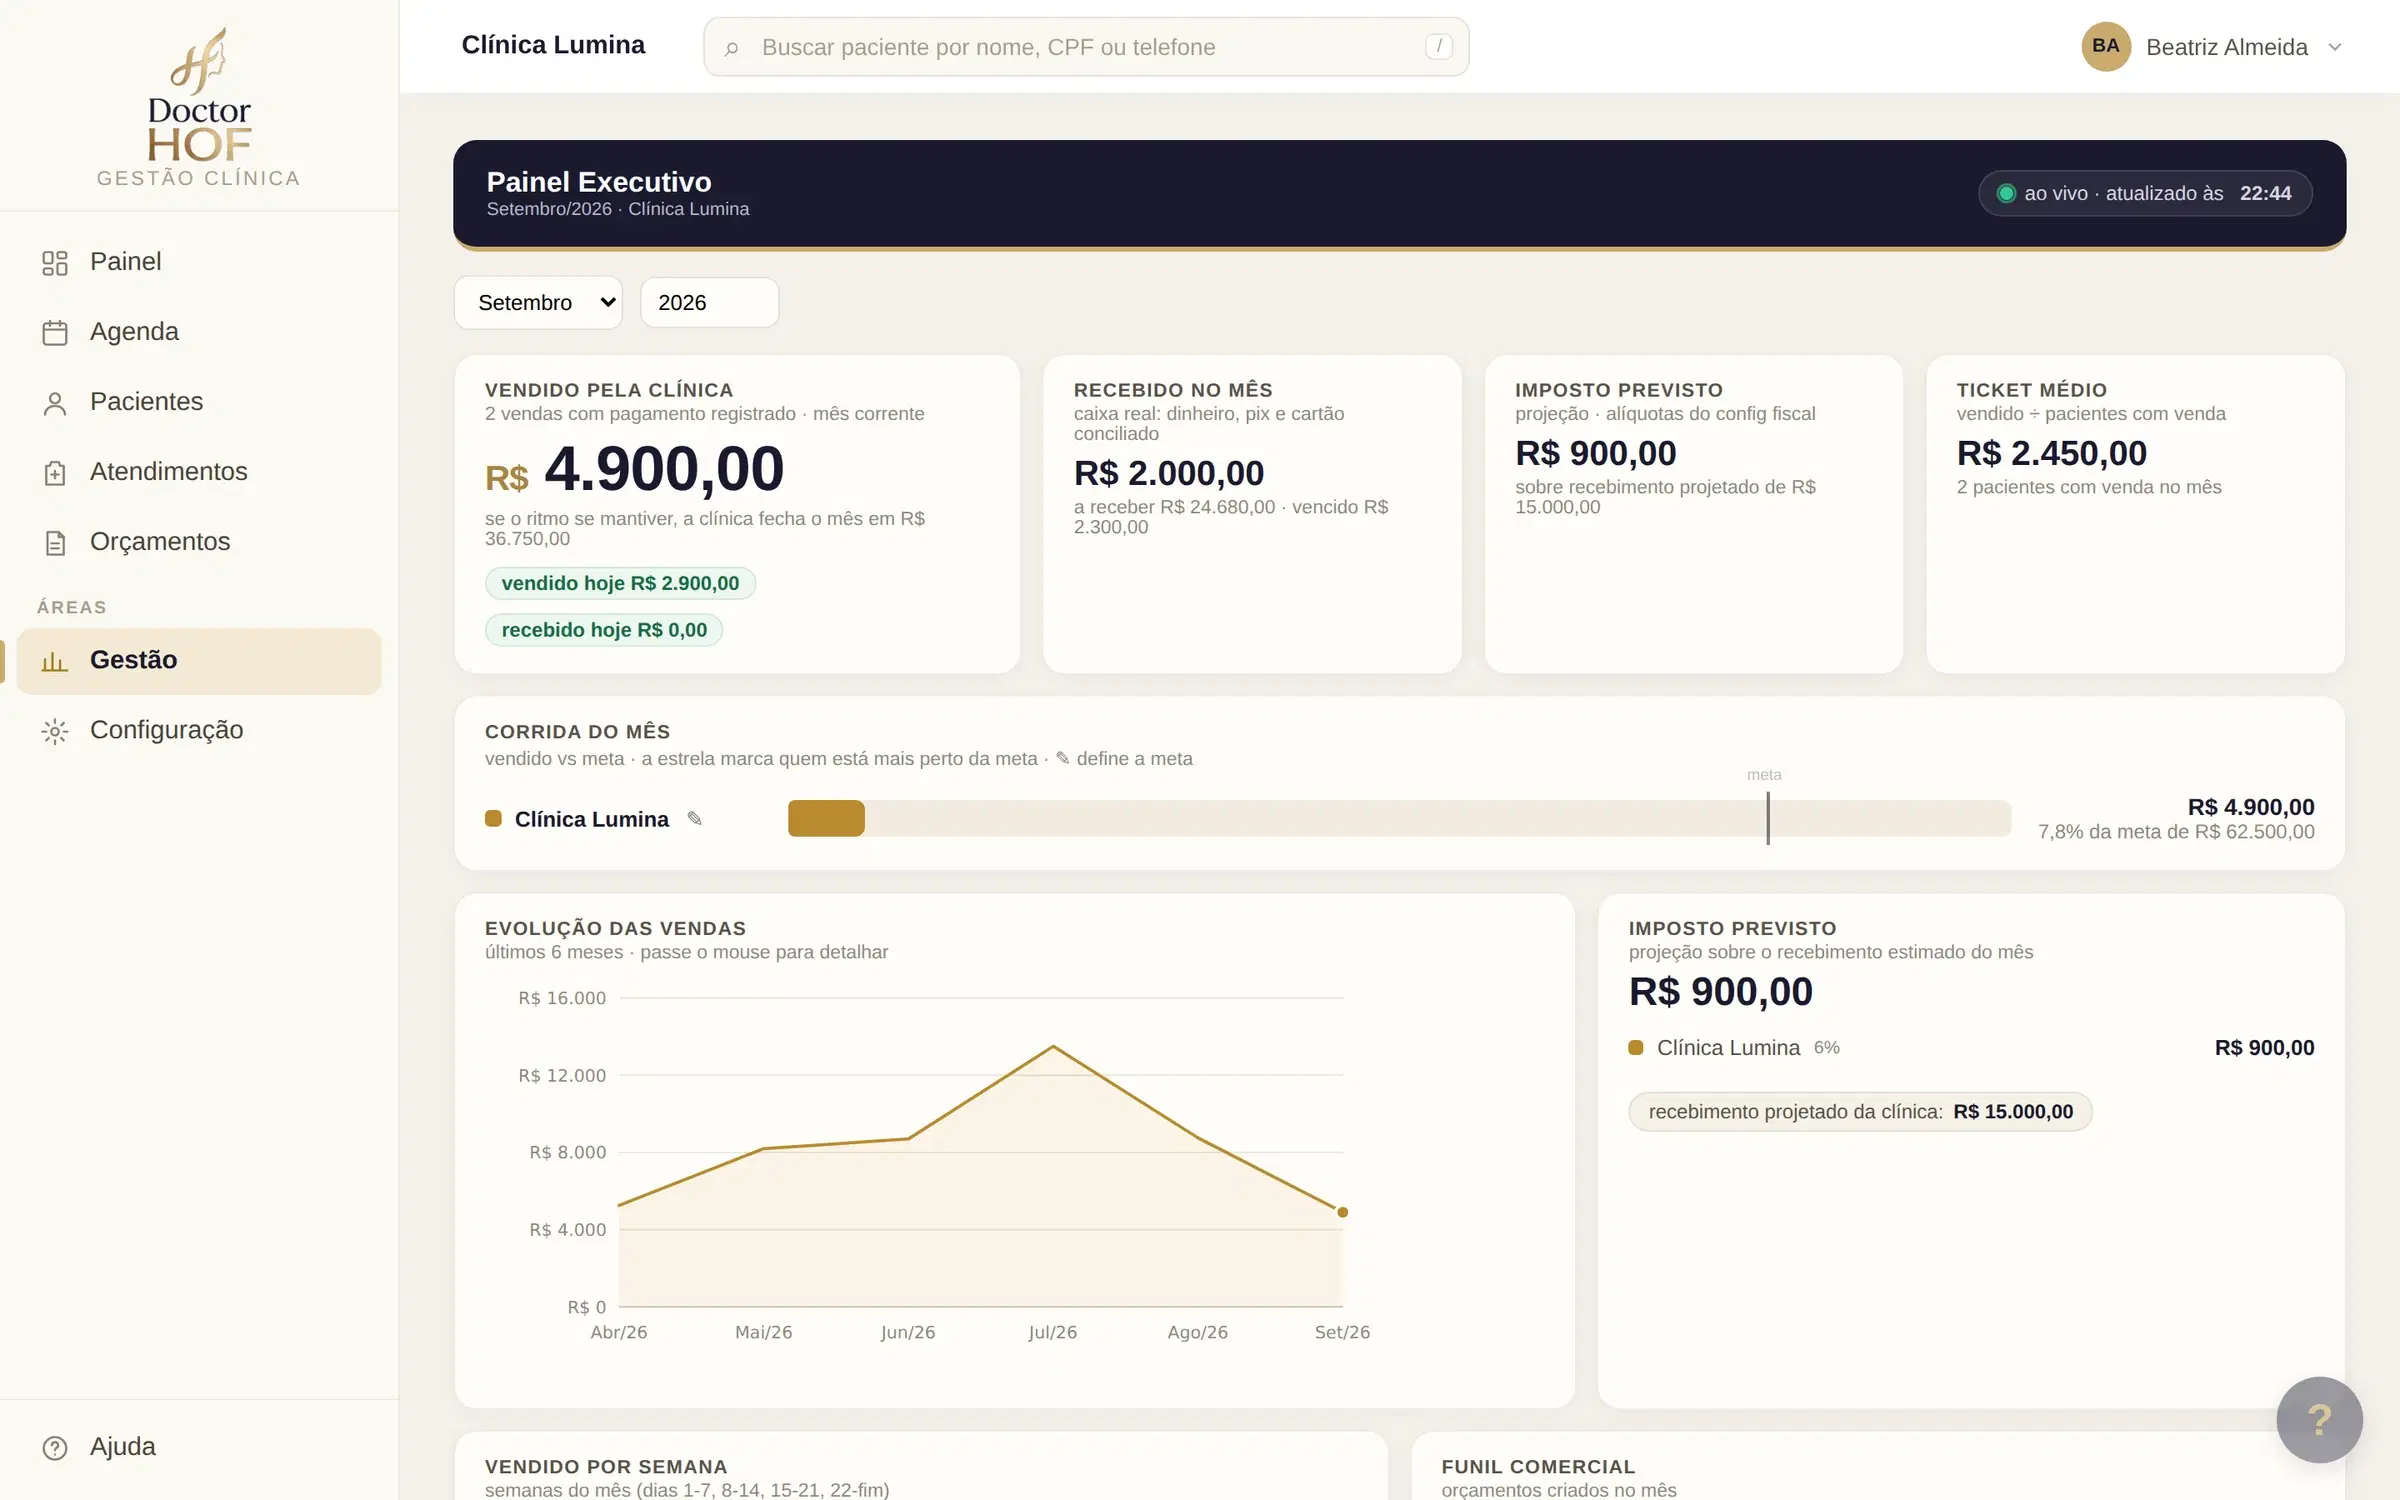The height and width of the screenshot is (1500, 2400).
Task: Click the Jul/26 peak in the sales chart
Action: (1053, 1046)
